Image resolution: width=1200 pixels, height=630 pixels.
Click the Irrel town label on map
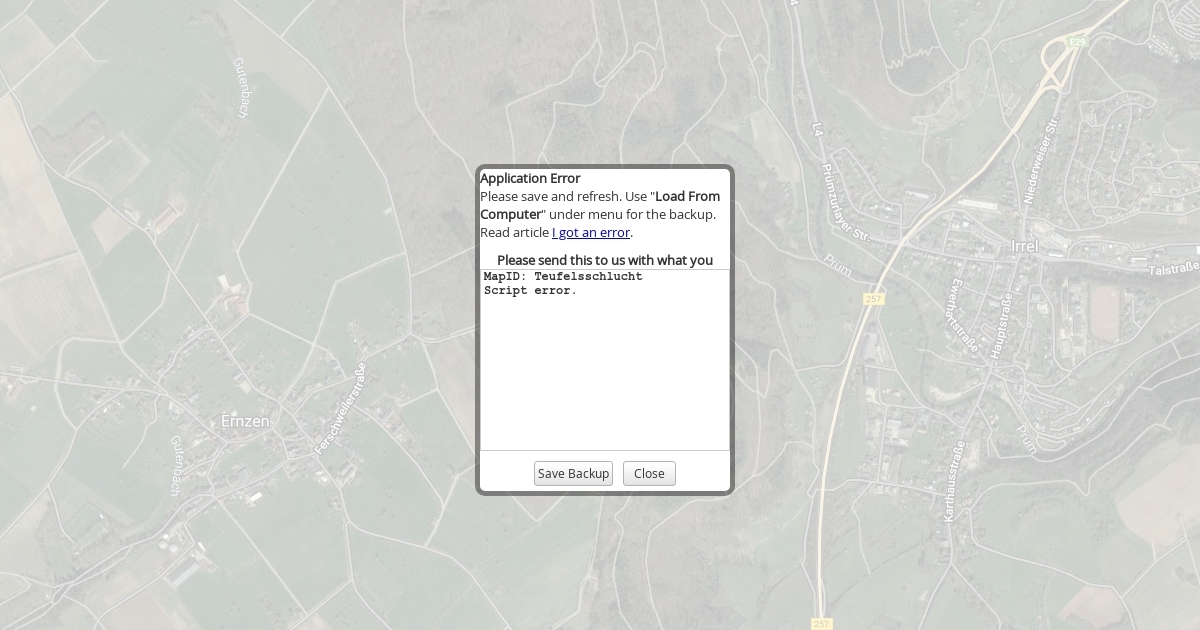pyautogui.click(x=1025, y=245)
